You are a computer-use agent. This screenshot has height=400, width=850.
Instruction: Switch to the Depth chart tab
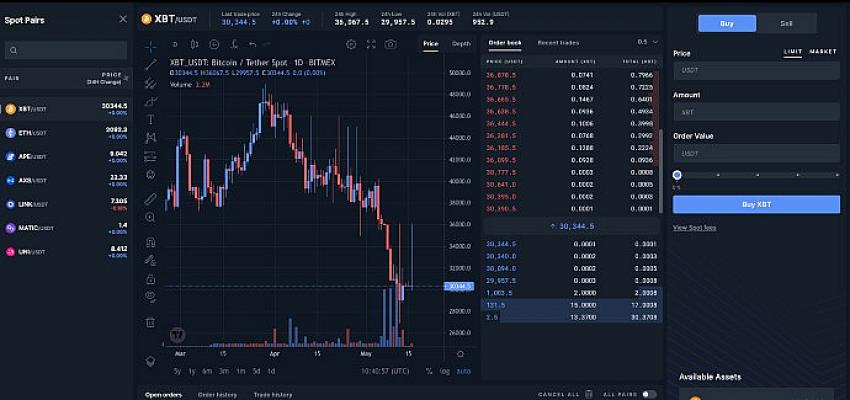(460, 44)
